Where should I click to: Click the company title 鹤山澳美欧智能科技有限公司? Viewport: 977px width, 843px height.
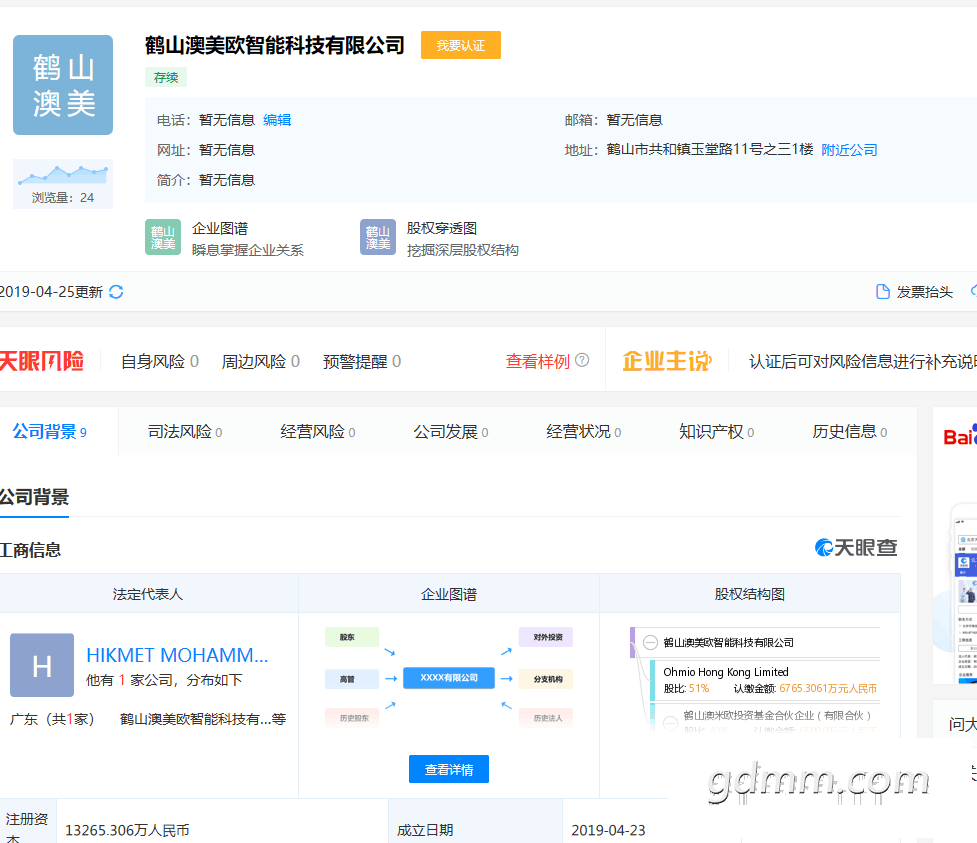[275, 45]
